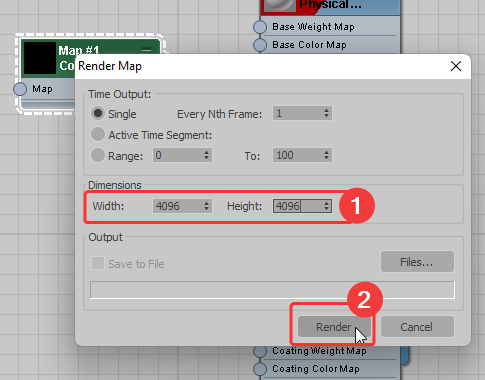The width and height of the screenshot is (485, 380).
Task: Click the Map input socket on Map #1 node
Action: [x=20, y=89]
